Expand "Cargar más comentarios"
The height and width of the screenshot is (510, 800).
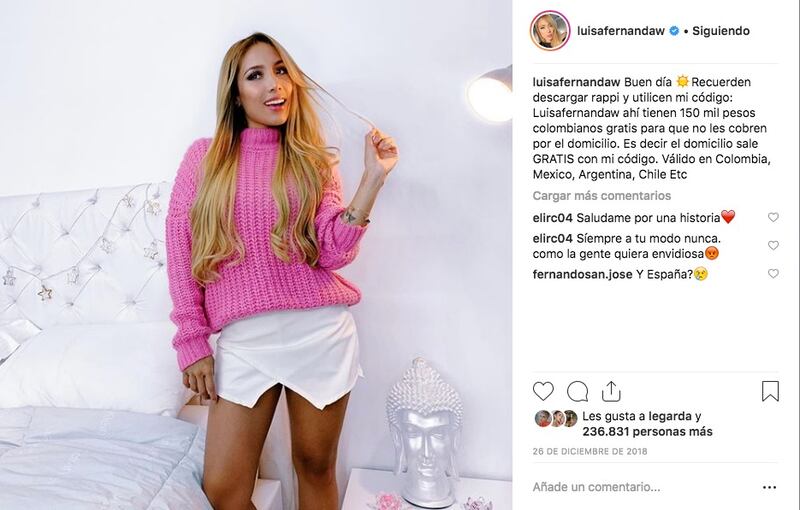602,196
